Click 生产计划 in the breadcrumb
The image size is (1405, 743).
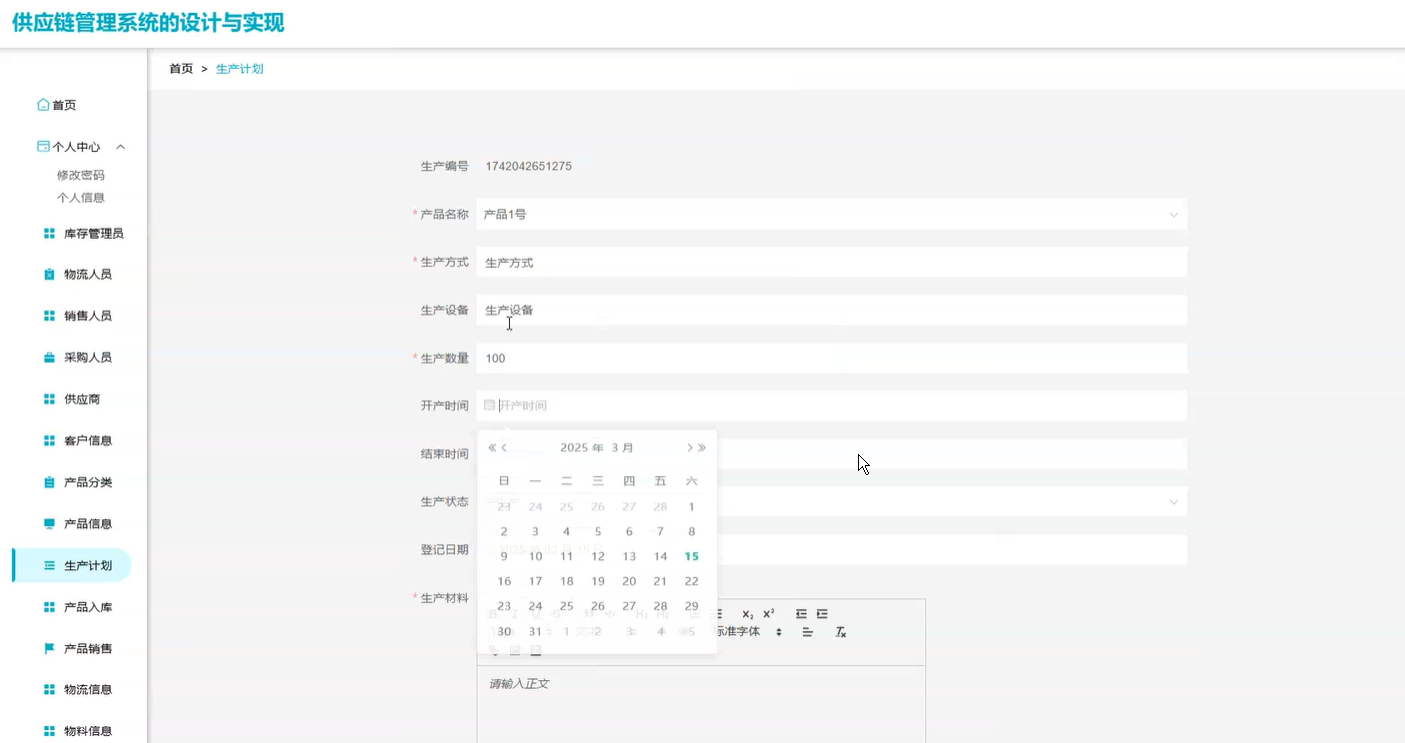point(240,69)
